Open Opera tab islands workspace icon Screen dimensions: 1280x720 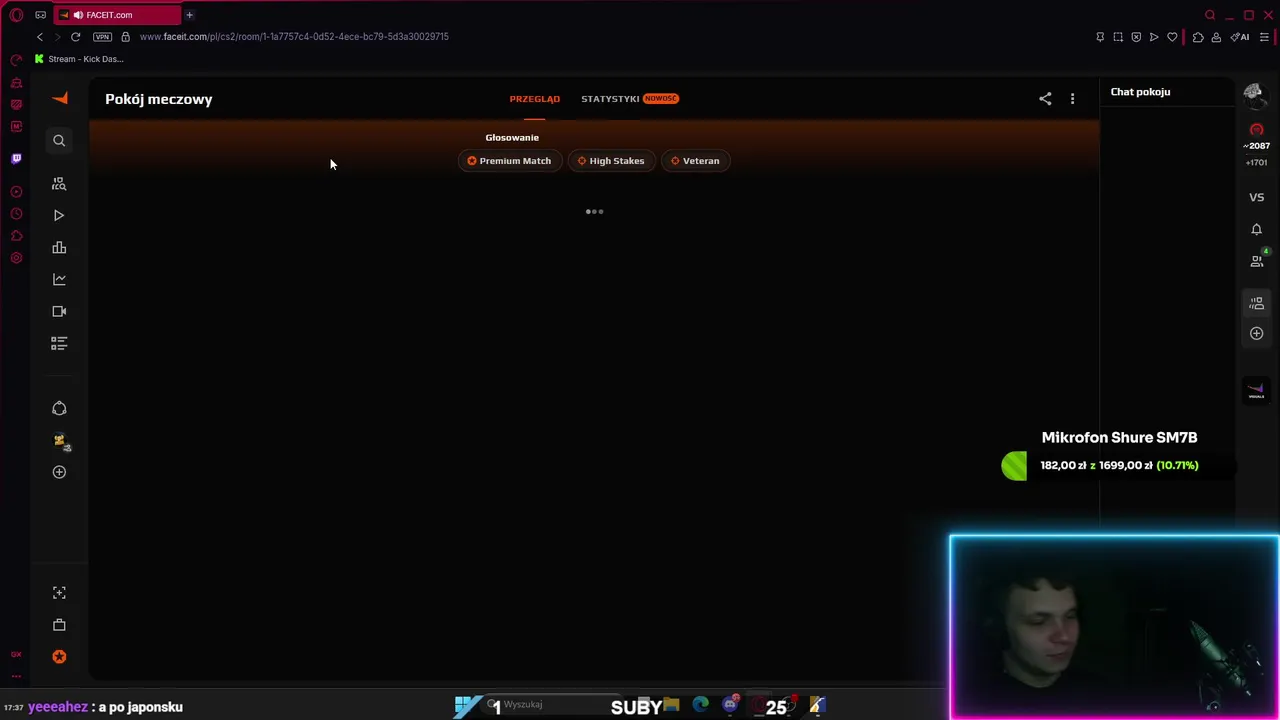40,15
